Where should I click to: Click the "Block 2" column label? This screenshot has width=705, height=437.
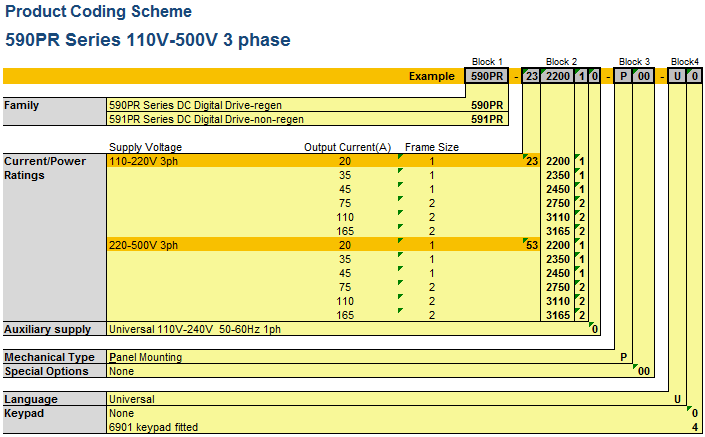coord(561,62)
